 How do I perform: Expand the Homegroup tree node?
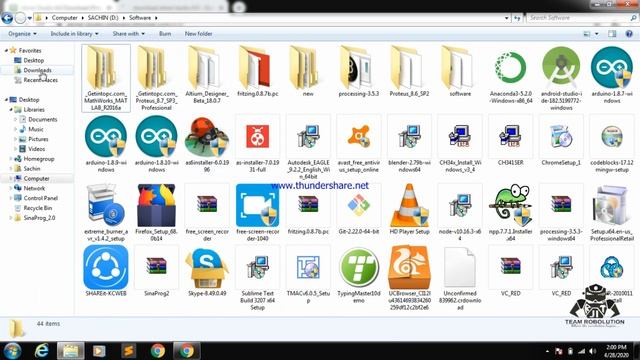point(11,159)
